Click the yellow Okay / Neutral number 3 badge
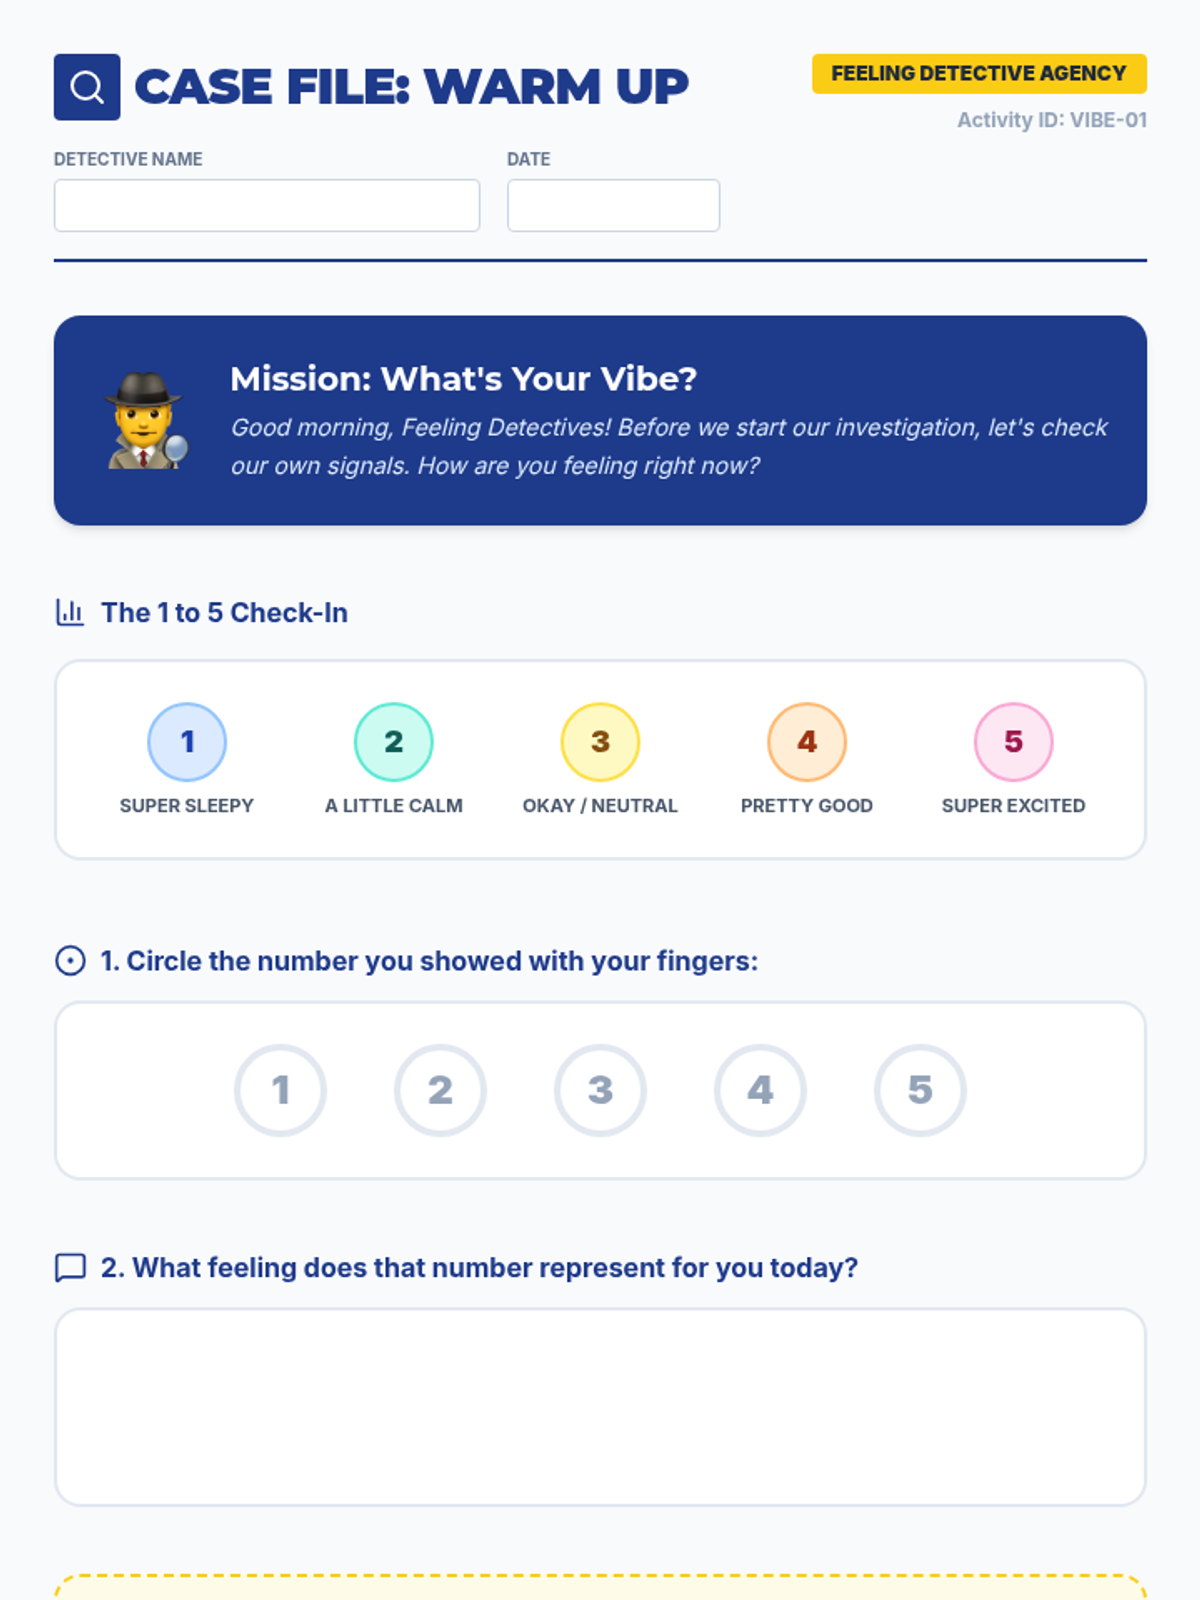The width and height of the screenshot is (1200, 1600). pyautogui.click(x=600, y=742)
